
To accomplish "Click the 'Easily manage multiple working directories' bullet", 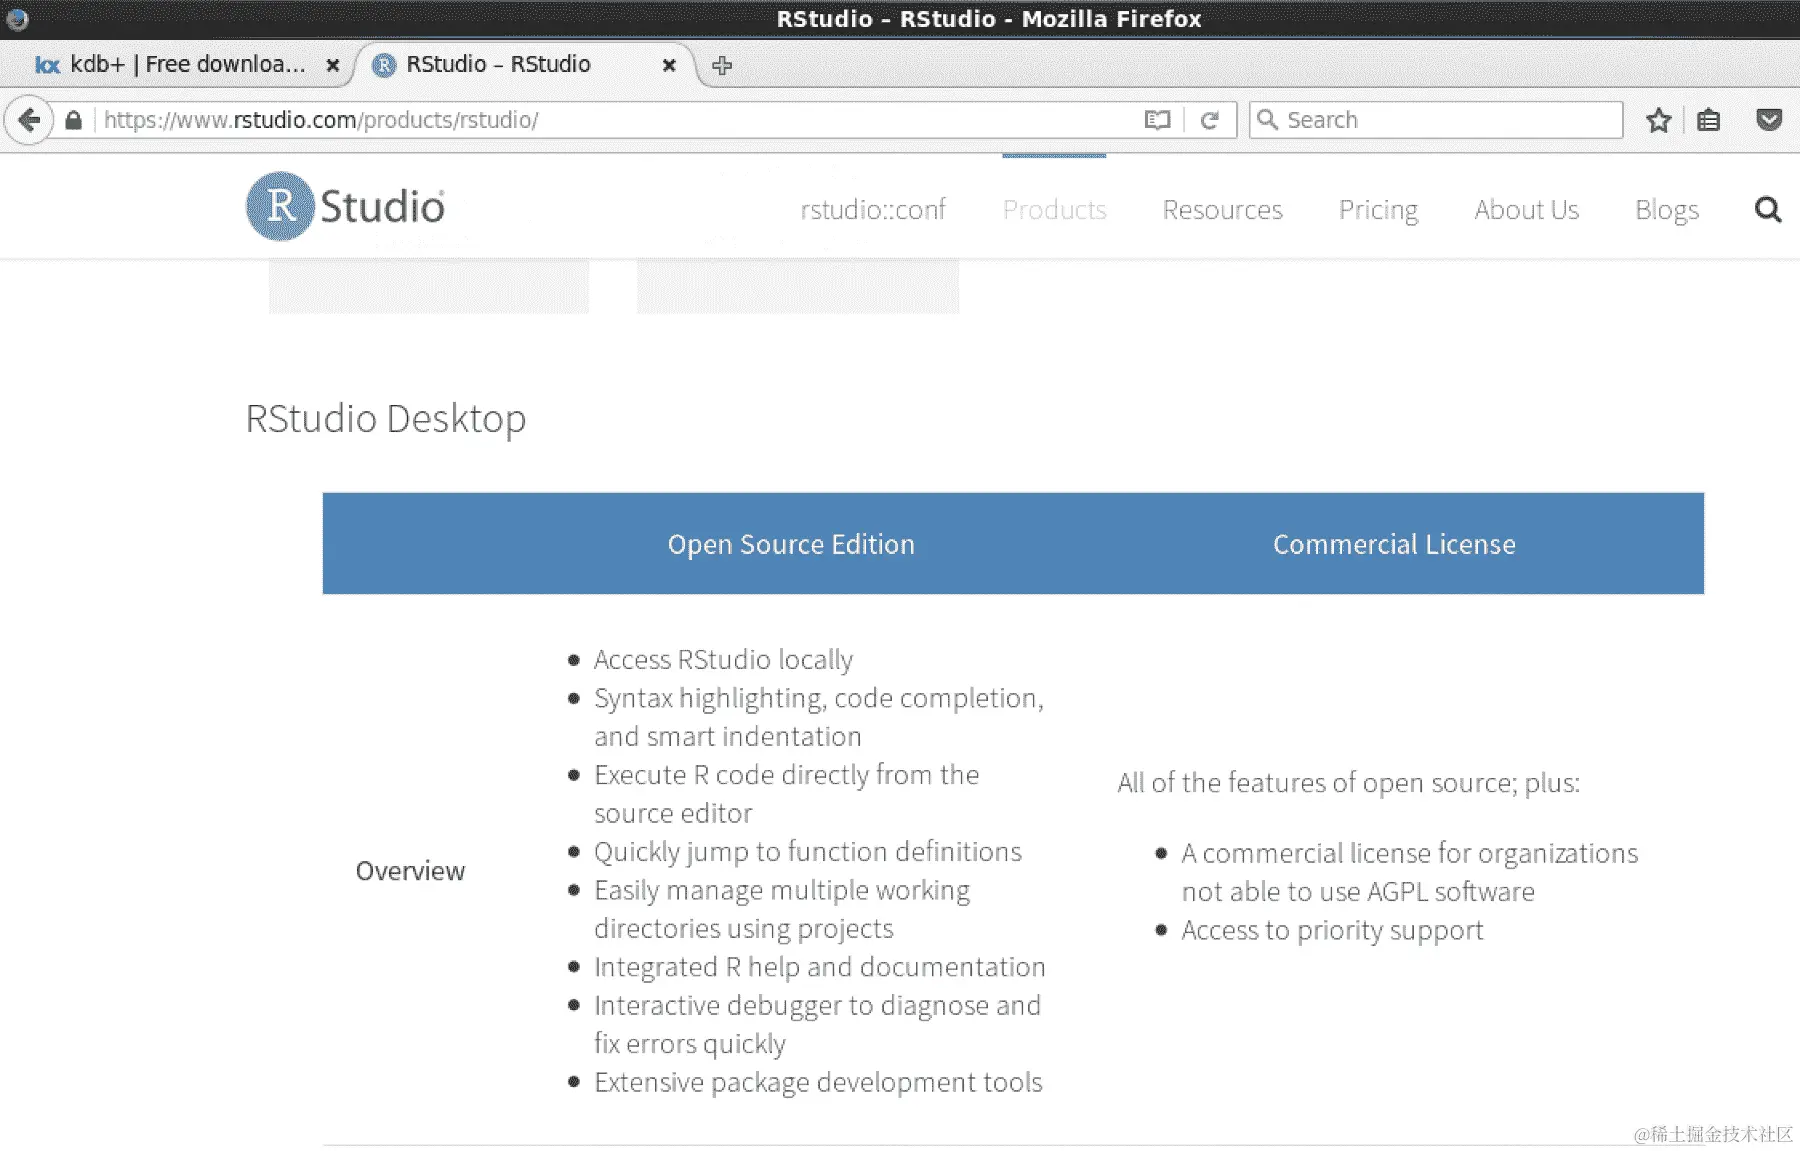I will point(782,909).
